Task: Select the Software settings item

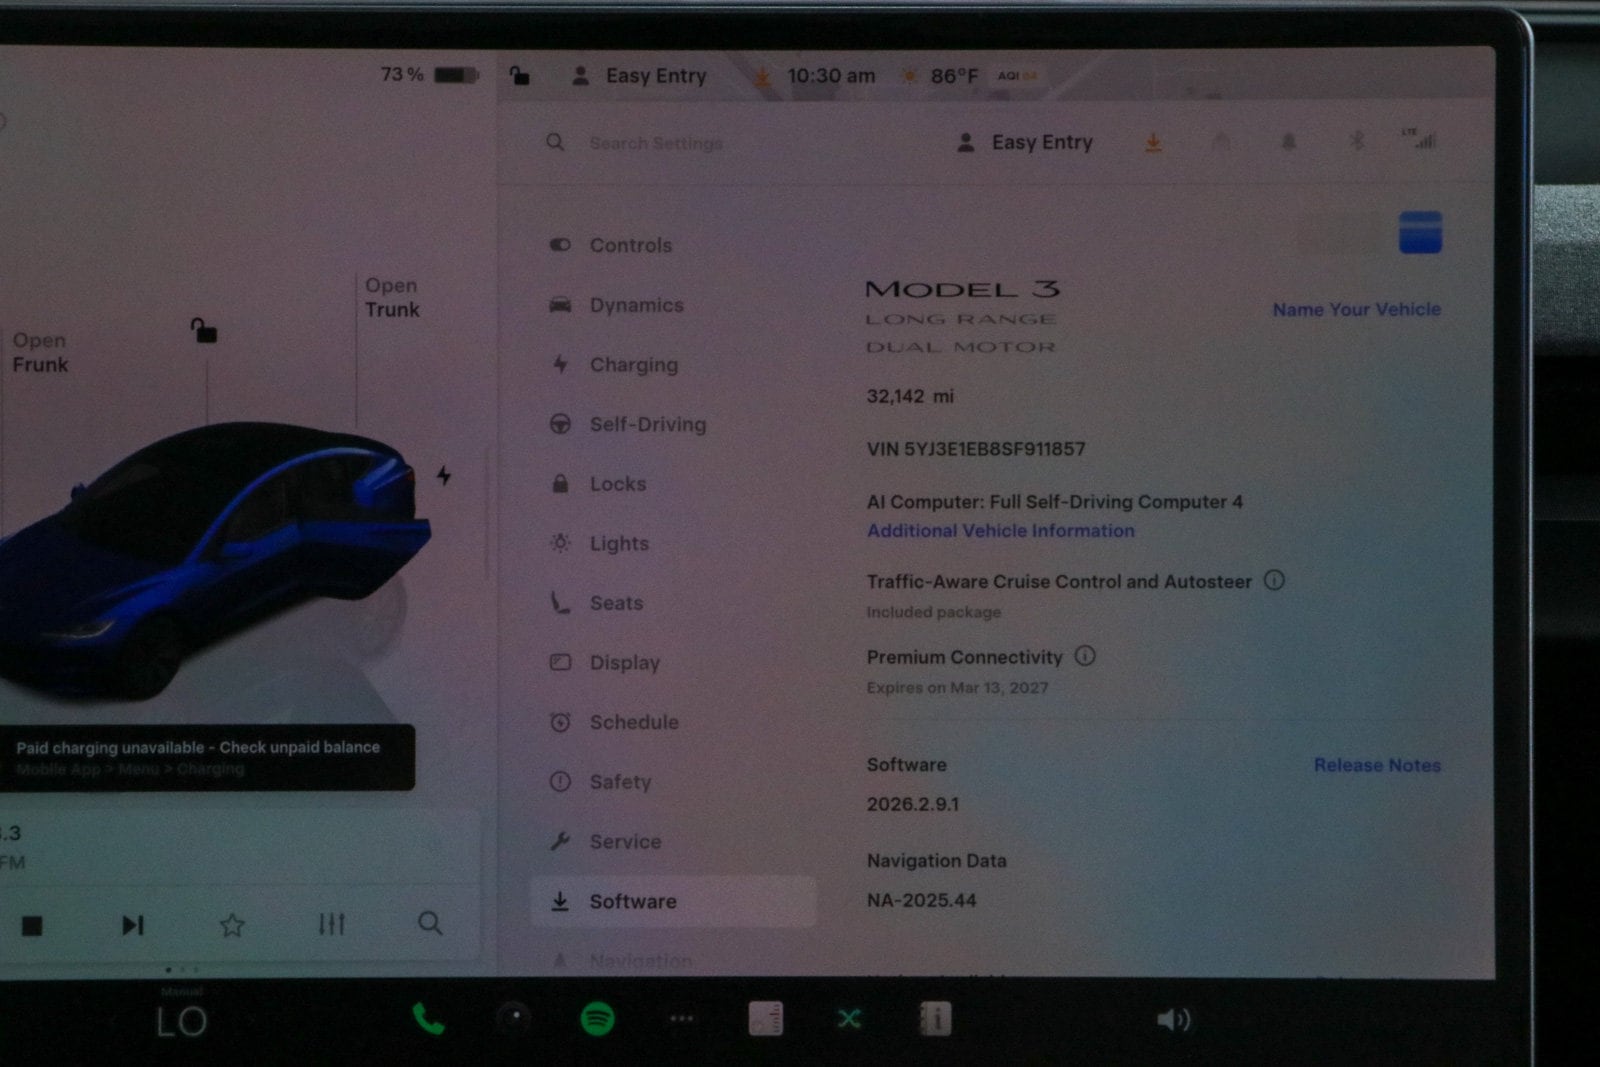Action: click(x=673, y=901)
